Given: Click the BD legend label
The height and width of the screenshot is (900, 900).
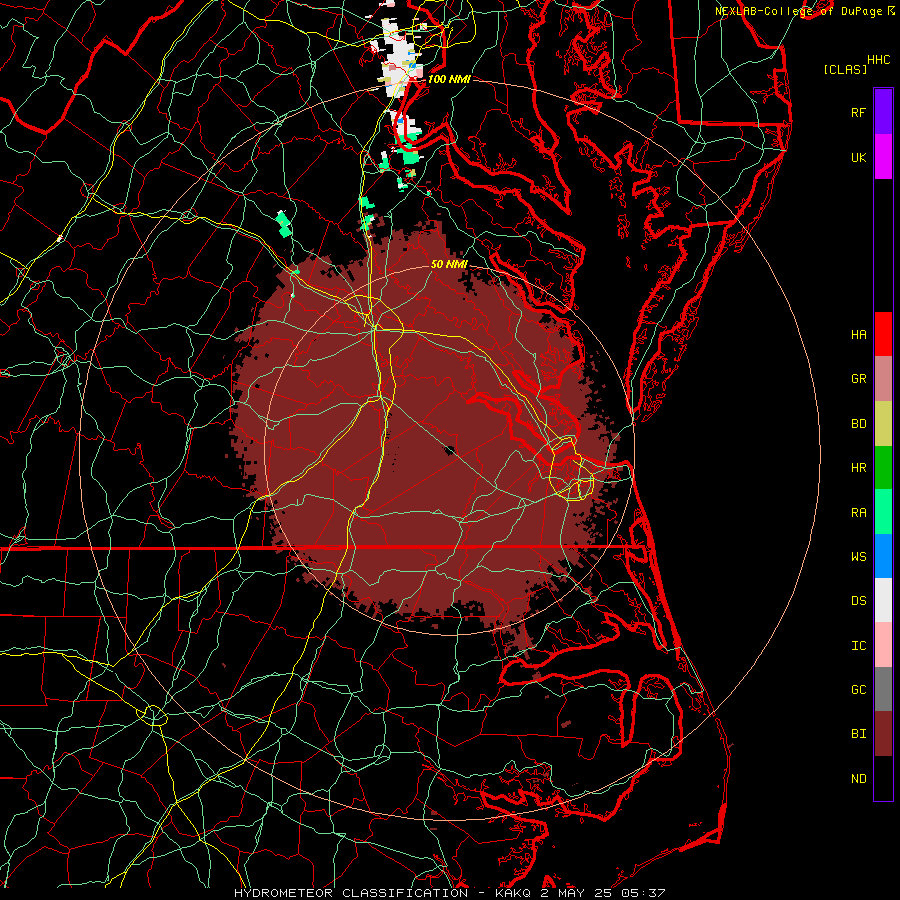Looking at the screenshot, I should click(x=858, y=424).
